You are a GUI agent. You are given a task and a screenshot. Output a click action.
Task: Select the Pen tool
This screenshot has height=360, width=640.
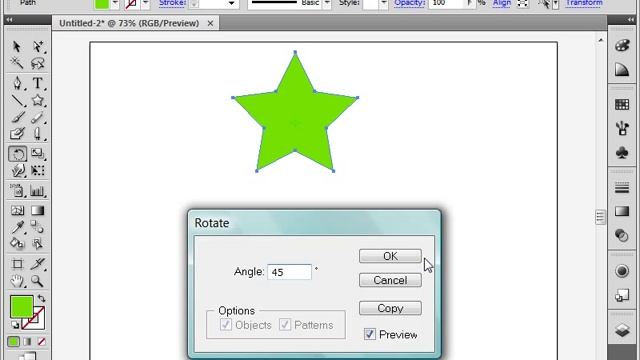[x=17, y=83]
